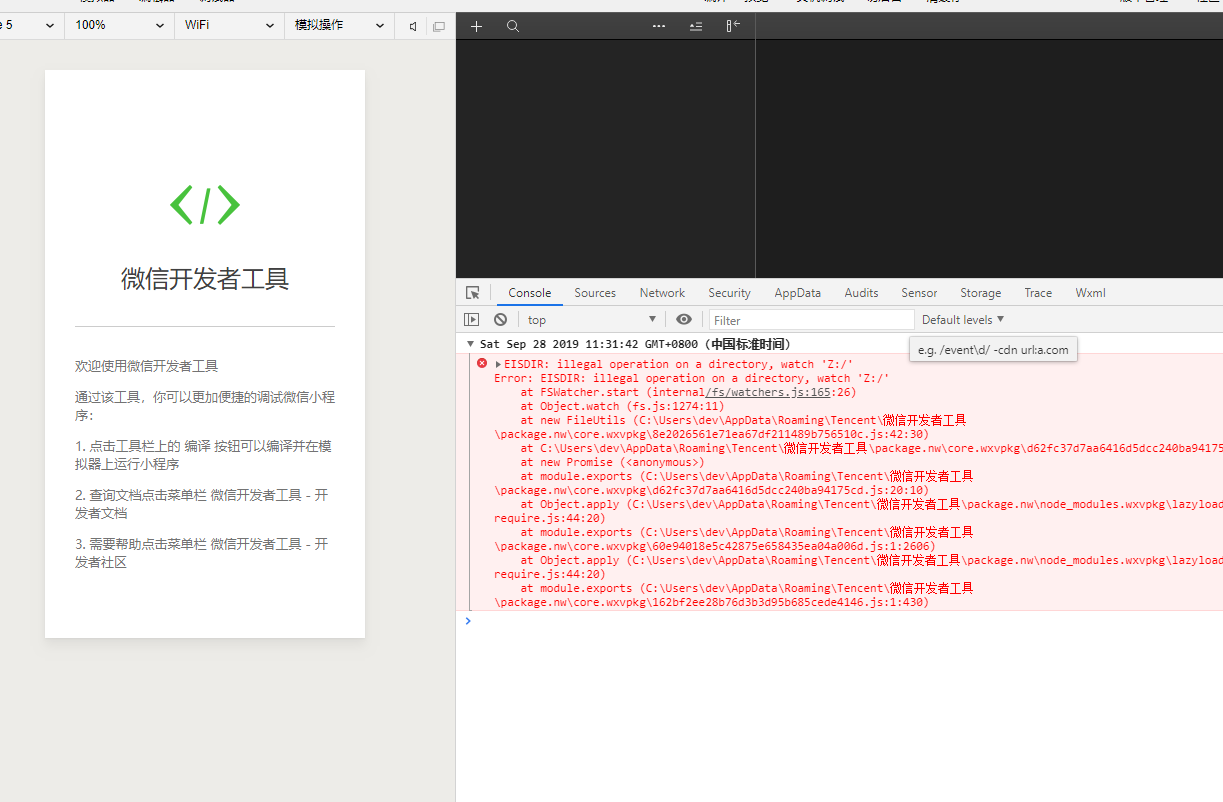Switch to the Trace tab

[x=1038, y=293]
